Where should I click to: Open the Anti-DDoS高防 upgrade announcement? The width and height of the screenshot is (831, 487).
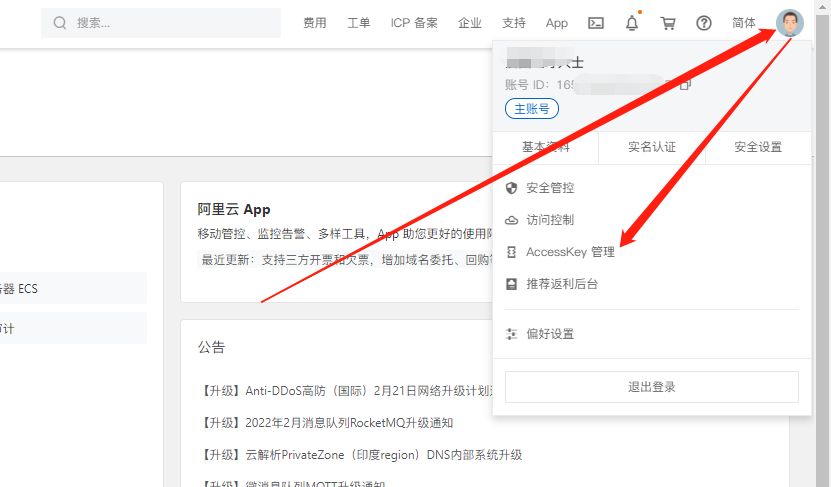[x=346, y=391]
